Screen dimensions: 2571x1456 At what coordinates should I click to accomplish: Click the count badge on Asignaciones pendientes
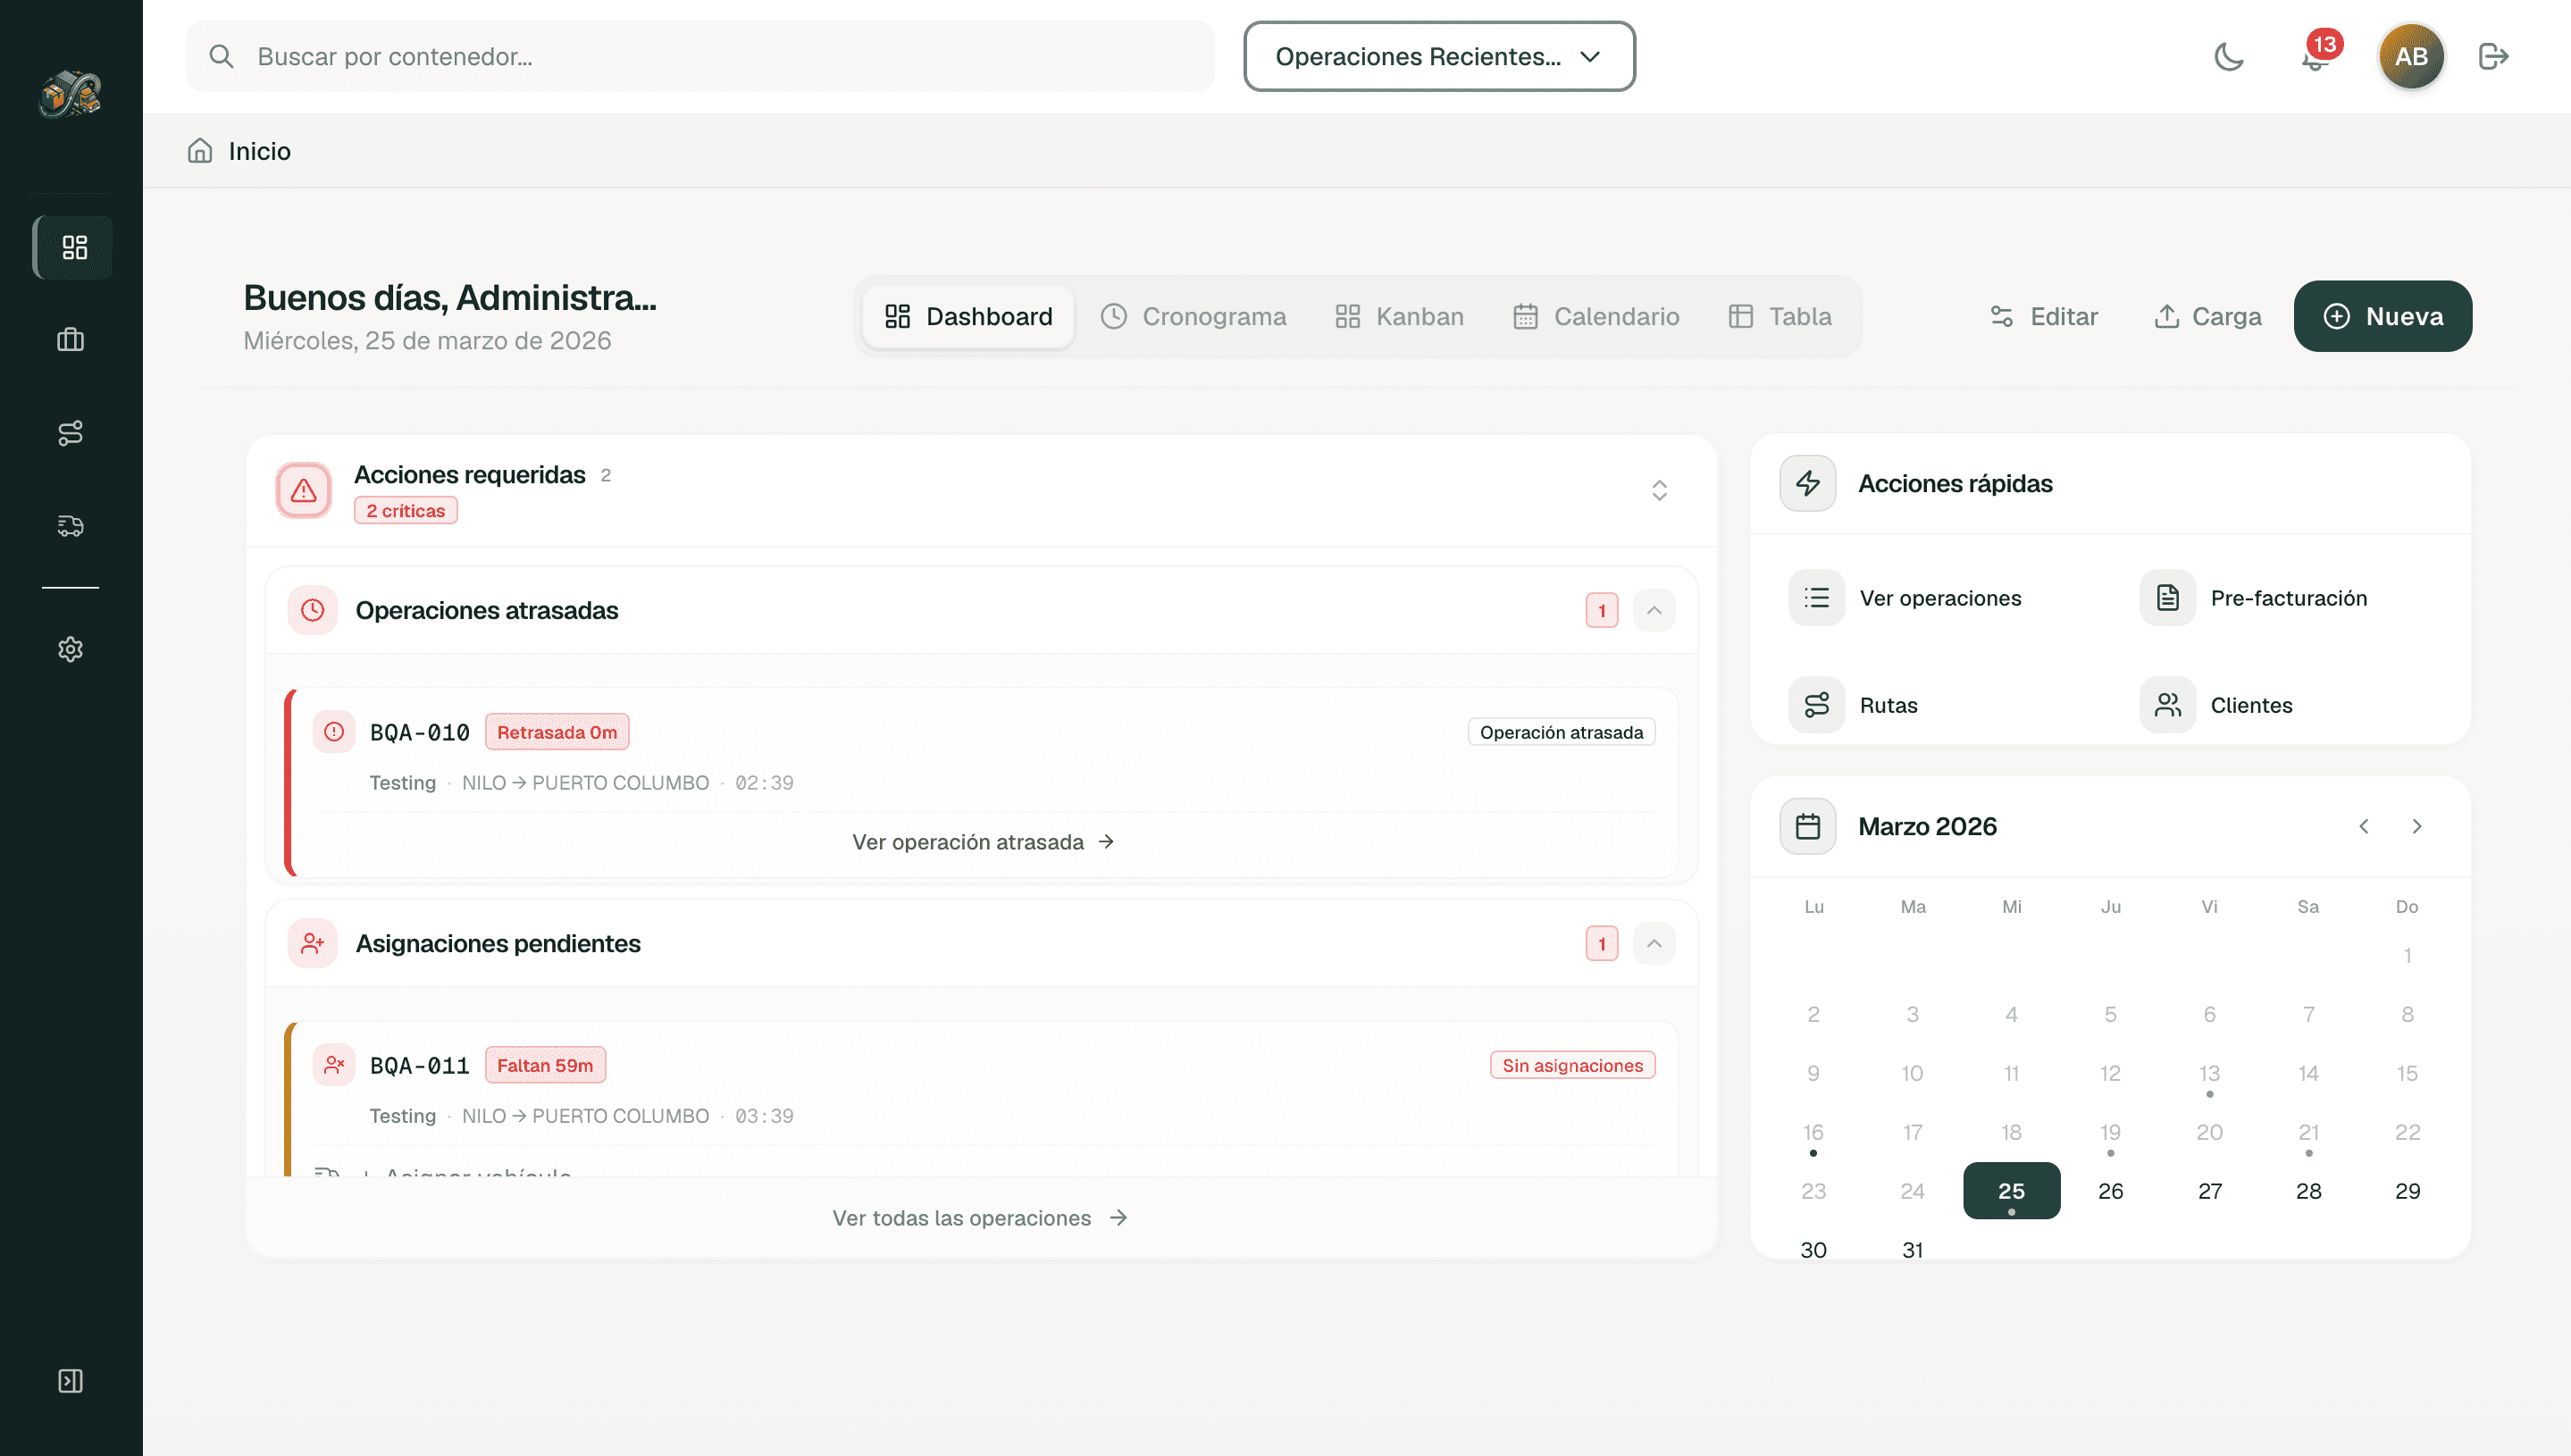tap(1602, 943)
